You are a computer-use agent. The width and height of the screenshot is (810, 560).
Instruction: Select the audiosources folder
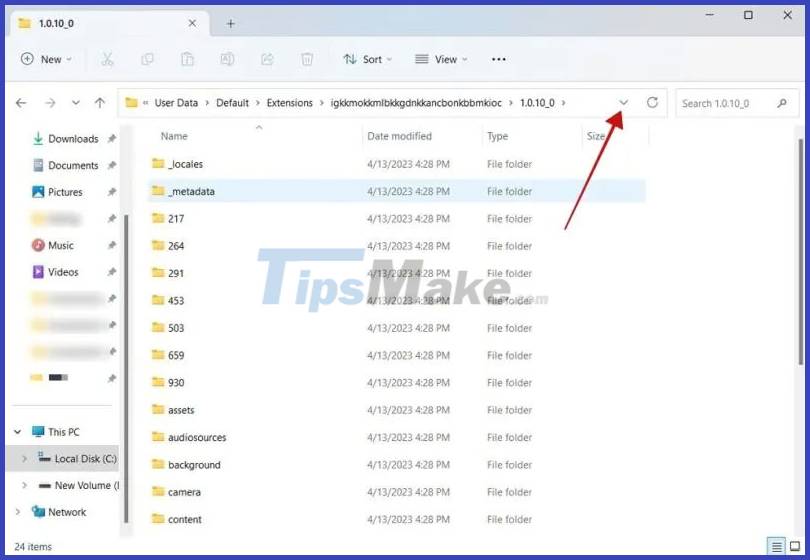[397, 438]
